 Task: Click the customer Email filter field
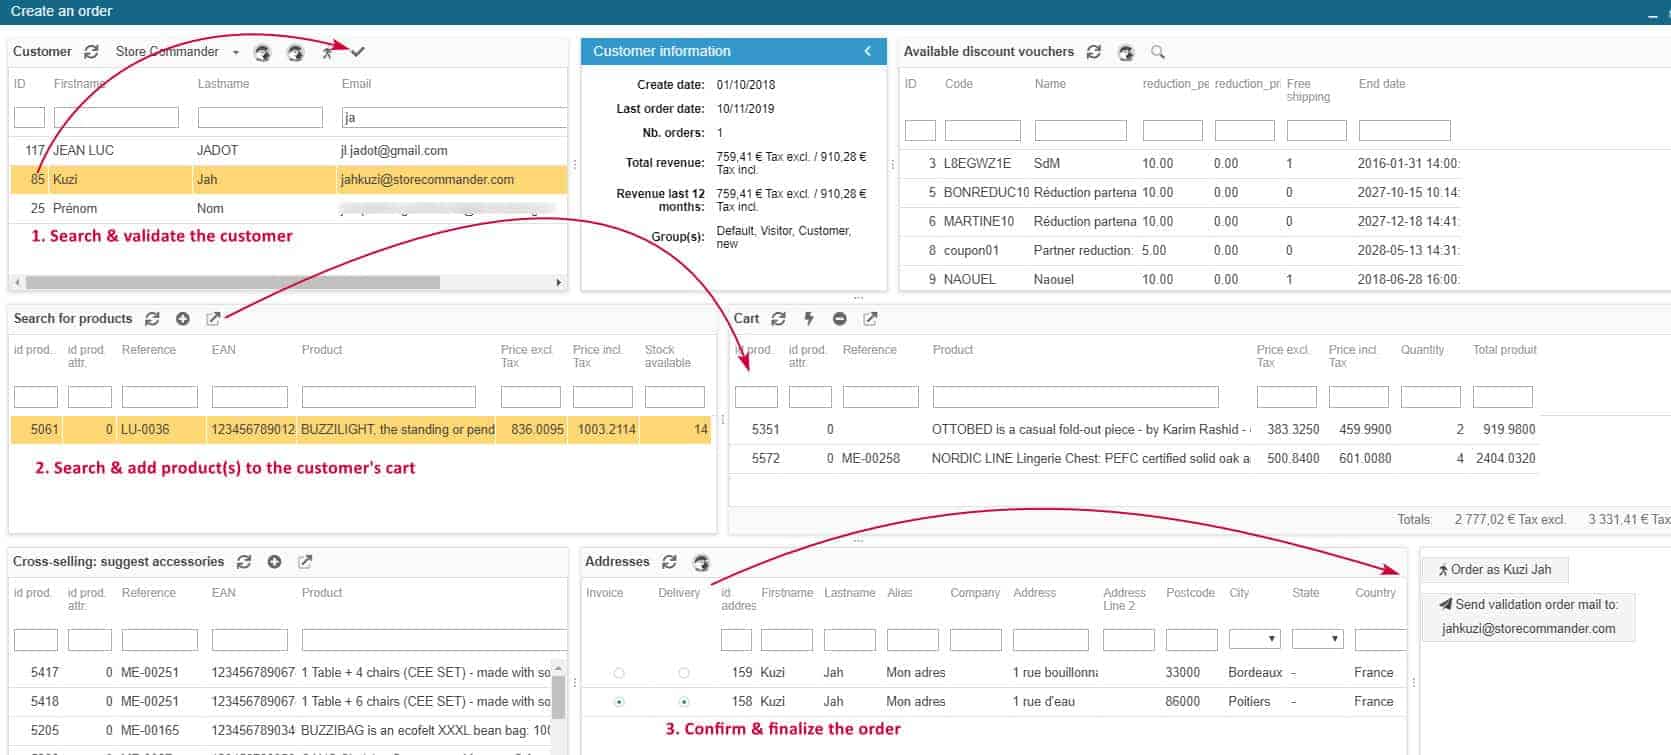454,118
